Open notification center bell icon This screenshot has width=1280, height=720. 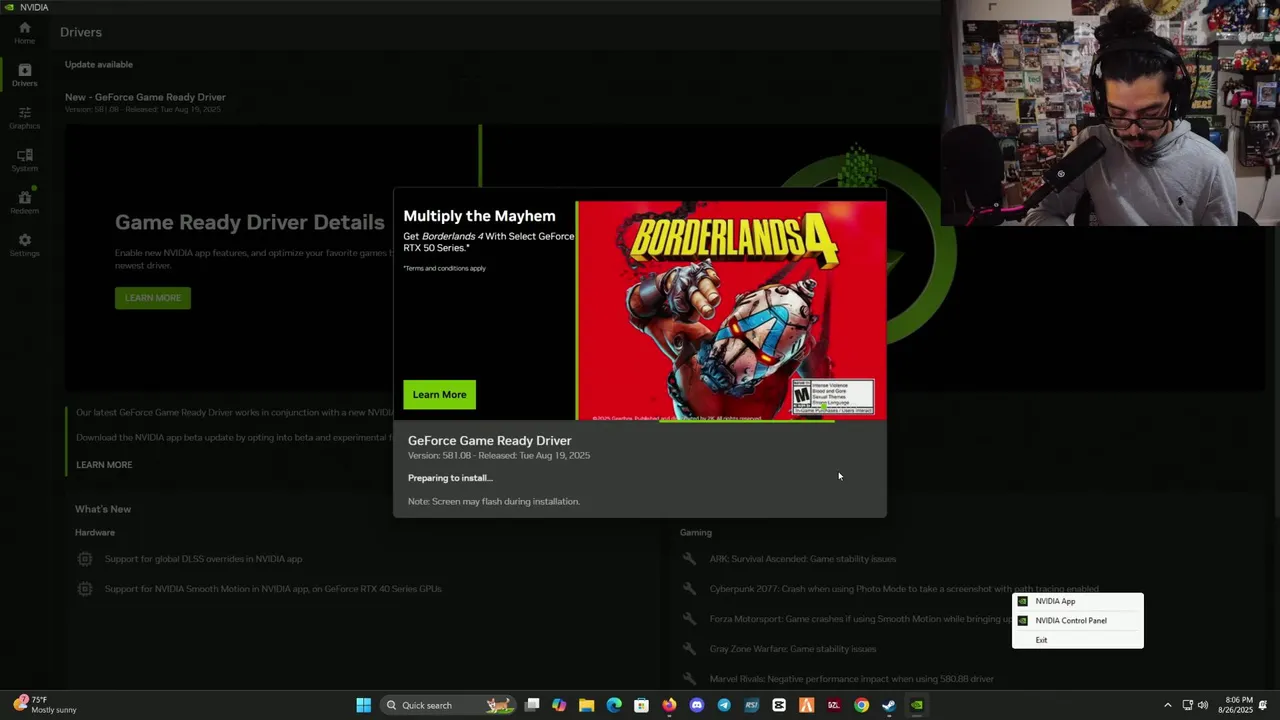coord(1263,705)
